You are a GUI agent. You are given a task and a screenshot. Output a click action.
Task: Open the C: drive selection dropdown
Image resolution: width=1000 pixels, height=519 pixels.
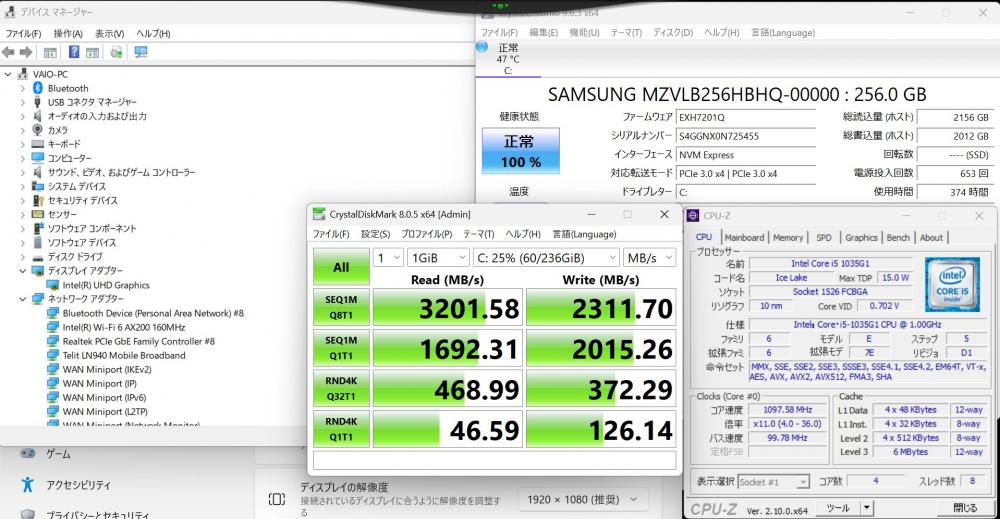click(546, 258)
